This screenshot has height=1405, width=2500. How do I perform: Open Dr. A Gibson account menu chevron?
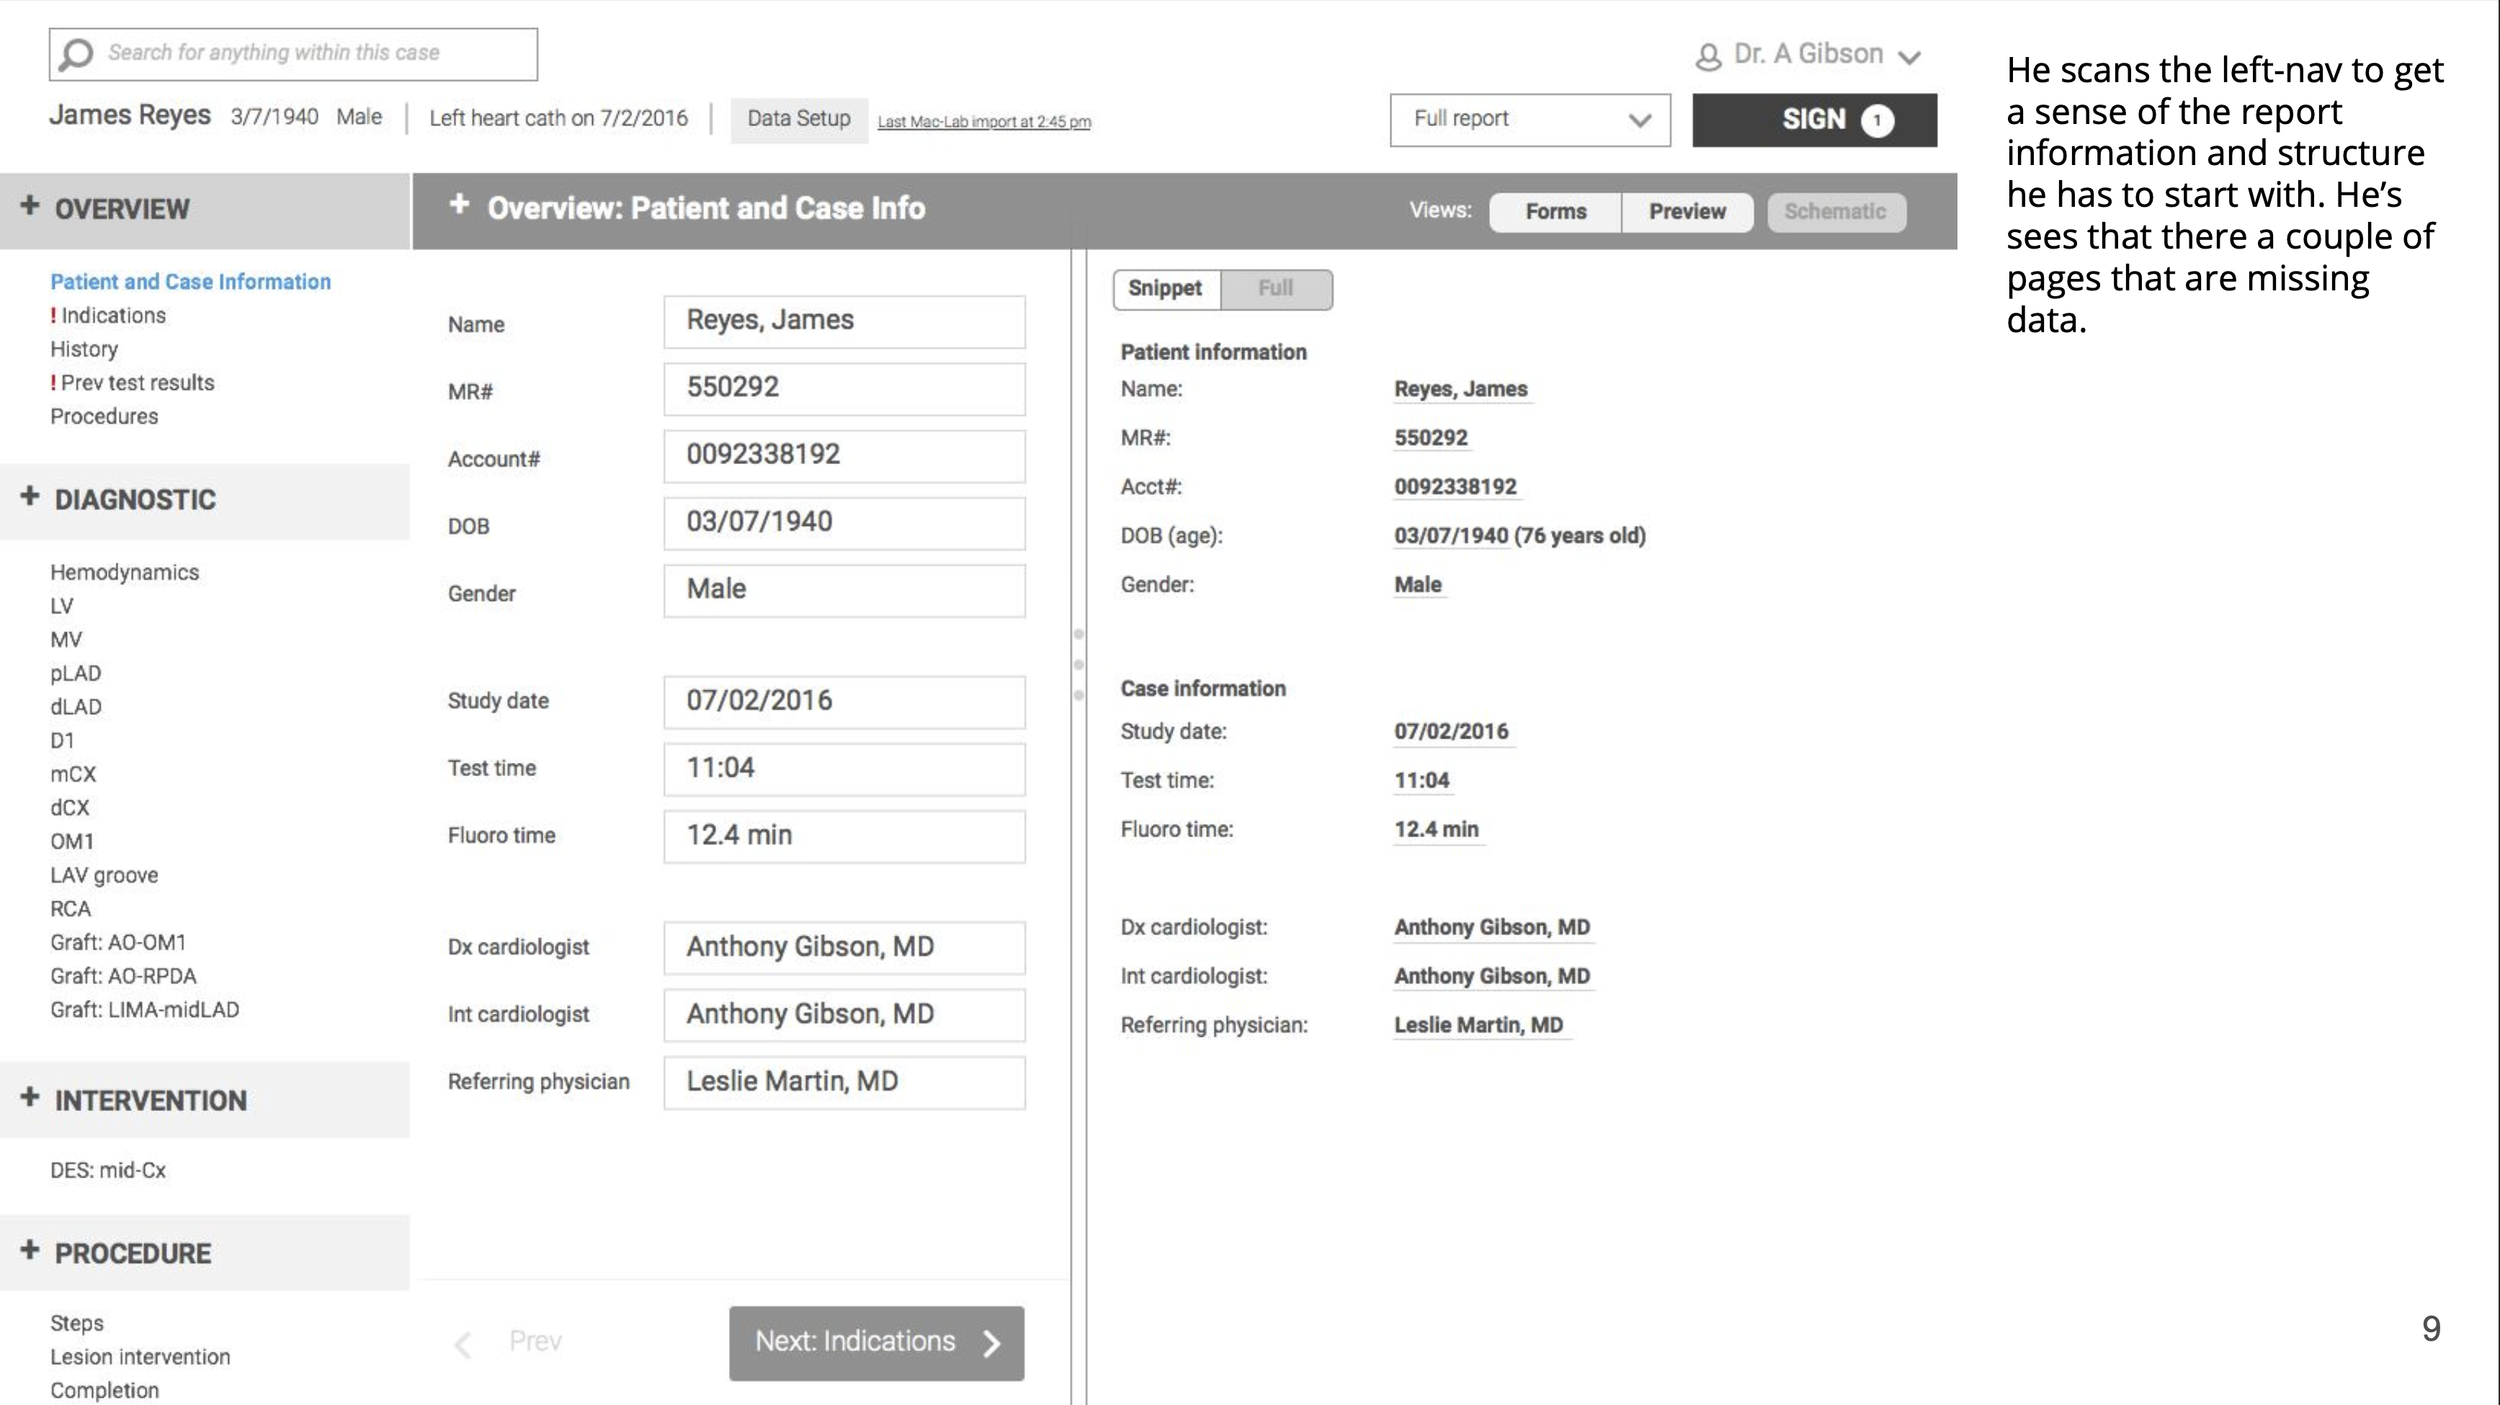pos(1909,58)
